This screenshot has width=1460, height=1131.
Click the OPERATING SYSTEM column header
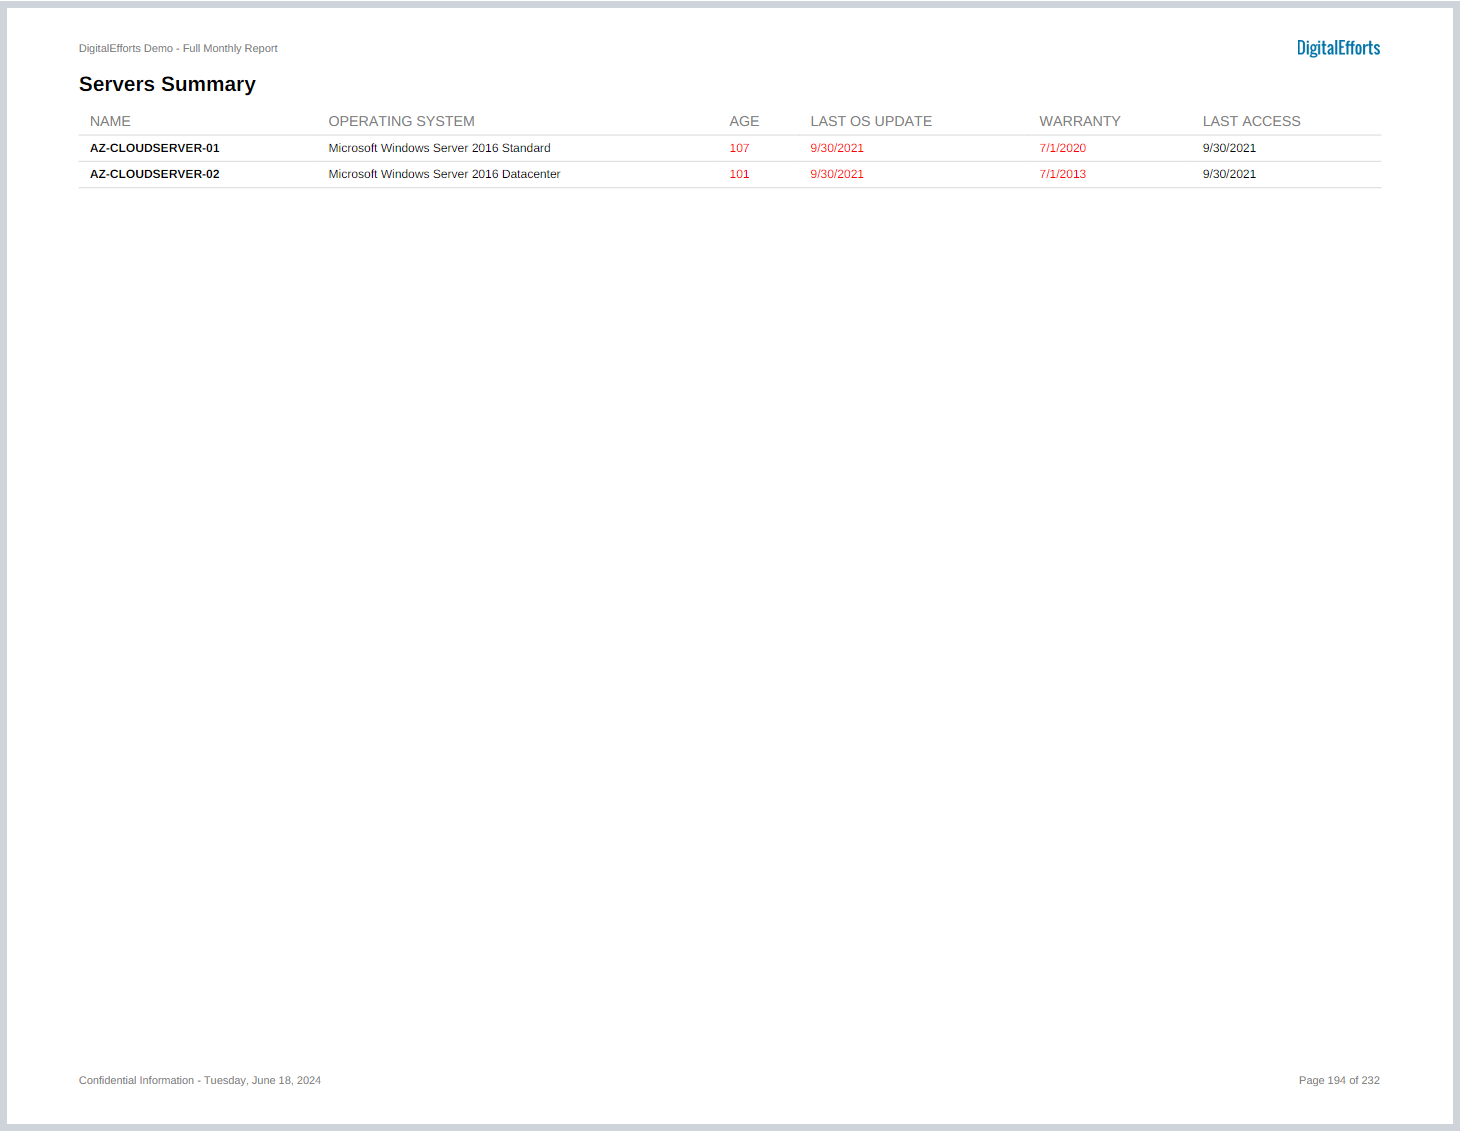(401, 121)
